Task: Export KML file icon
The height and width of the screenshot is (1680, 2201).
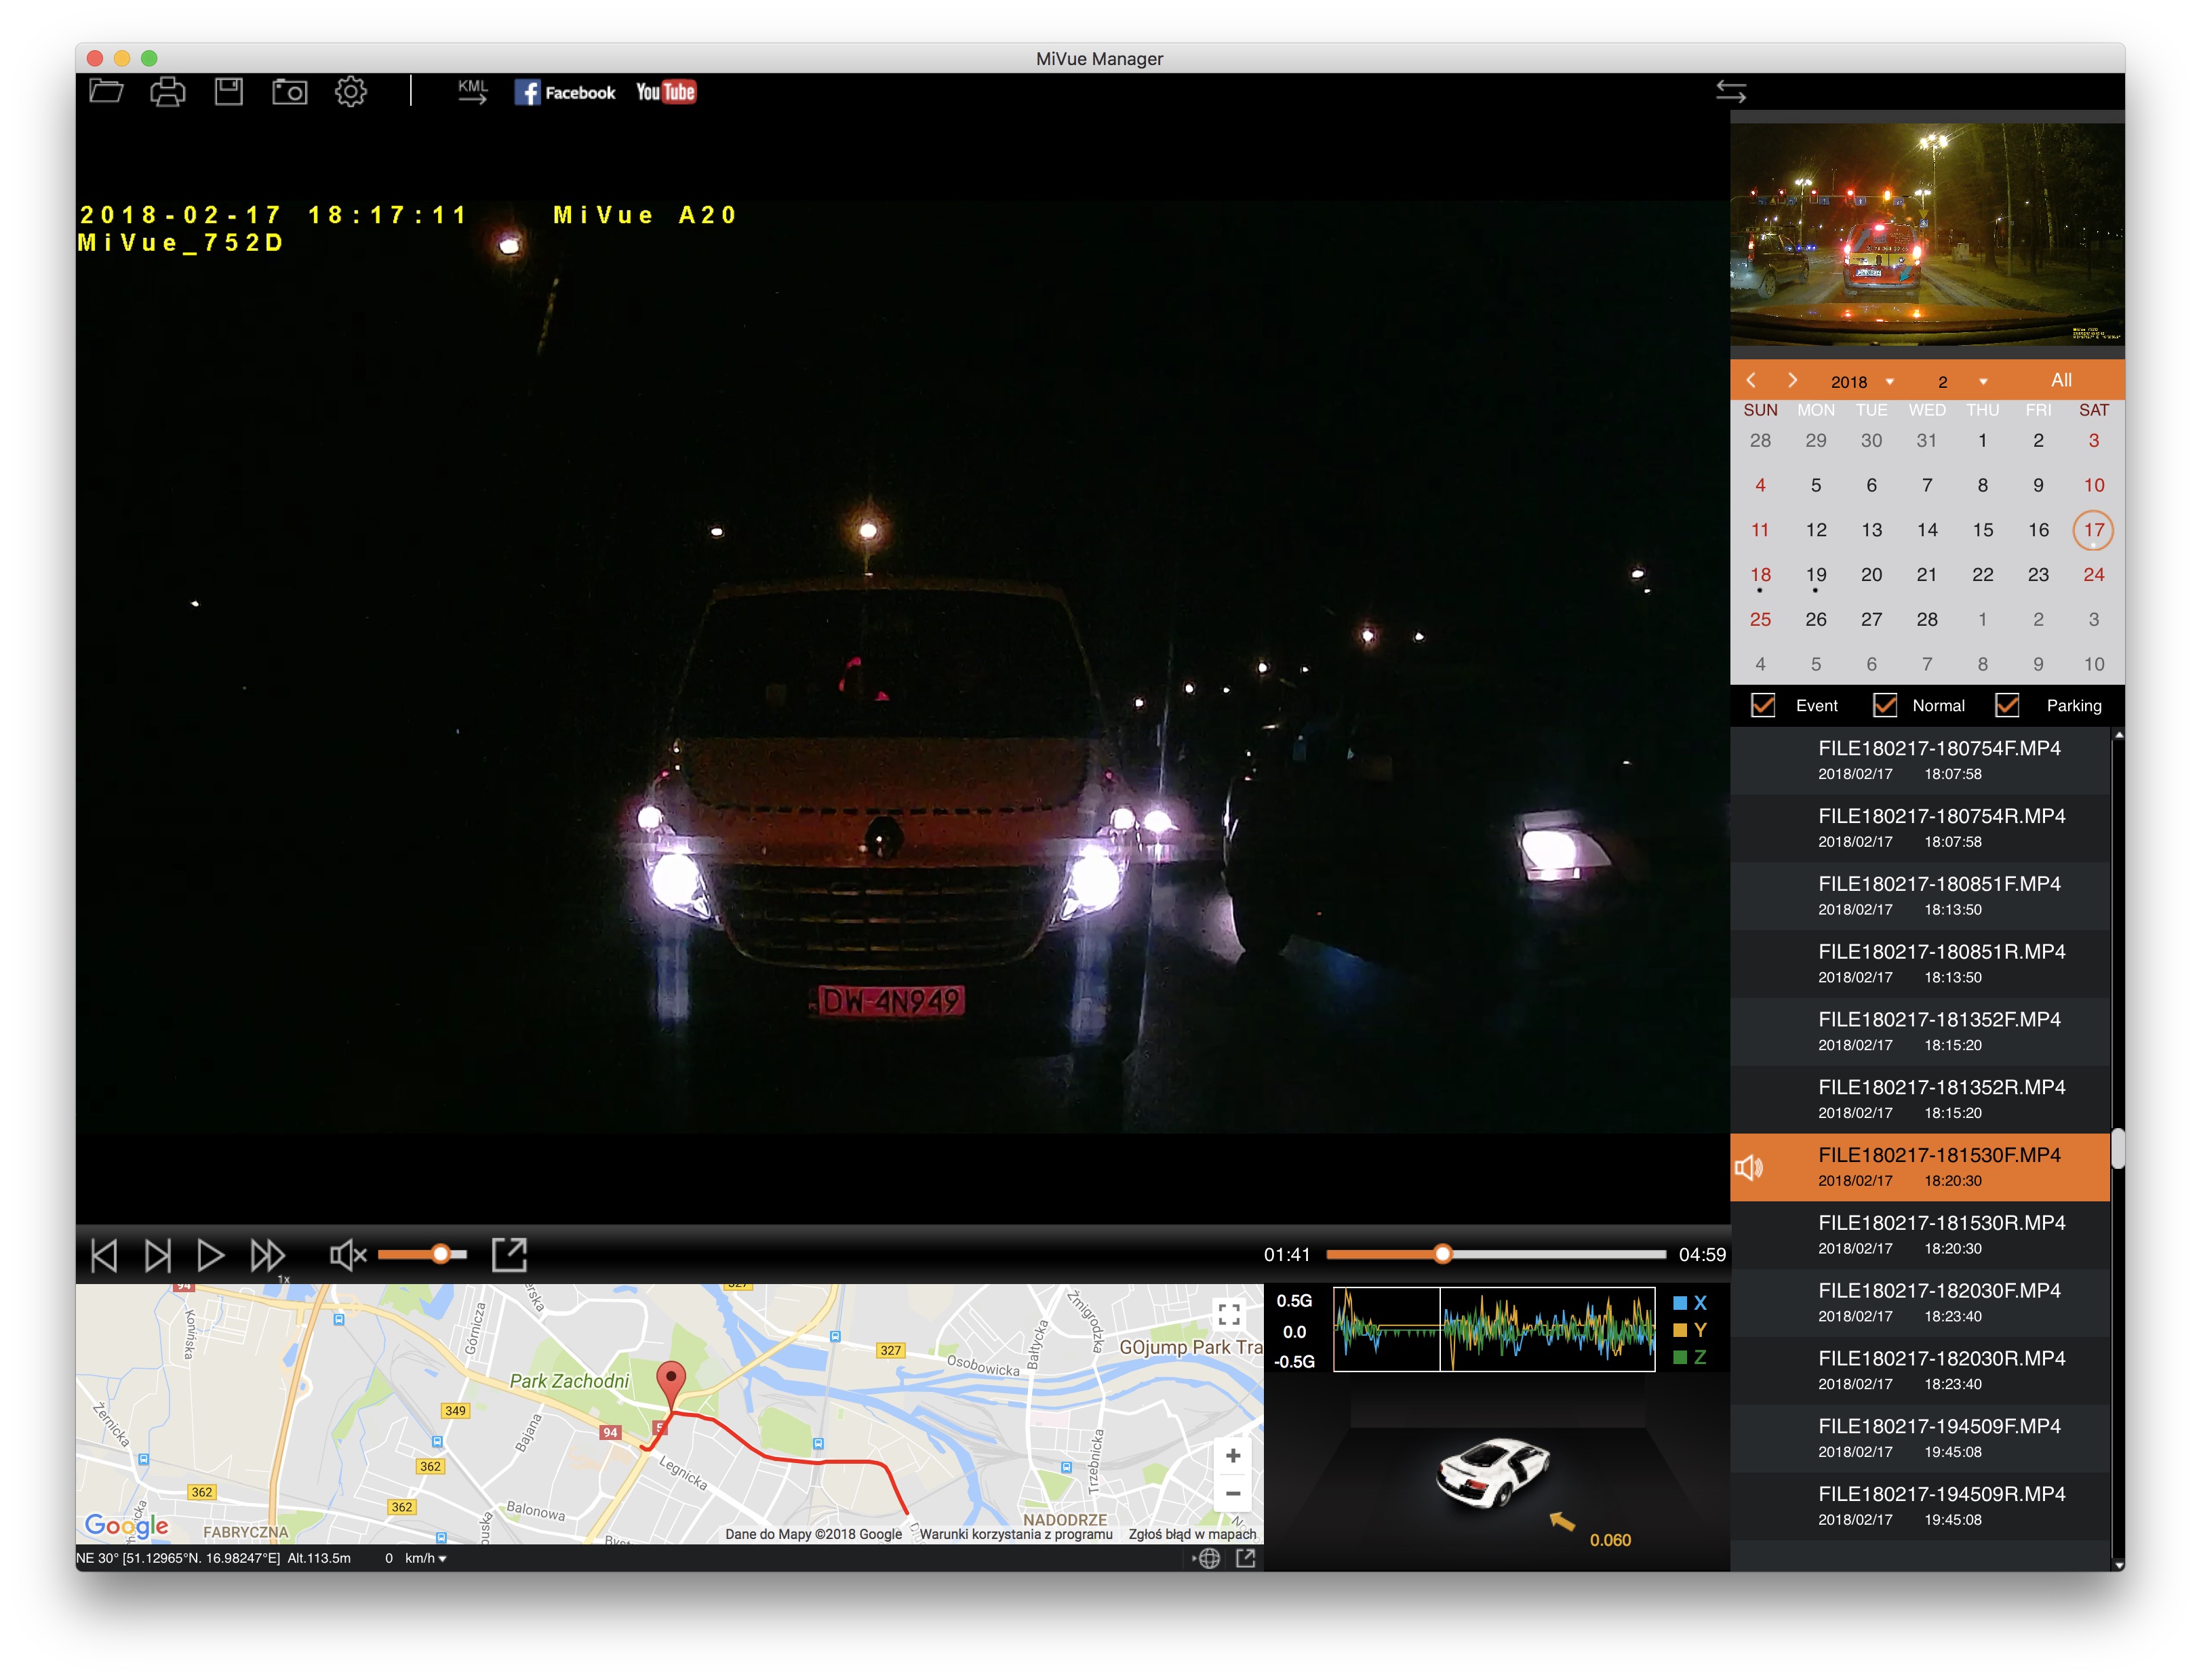Action: tap(473, 91)
